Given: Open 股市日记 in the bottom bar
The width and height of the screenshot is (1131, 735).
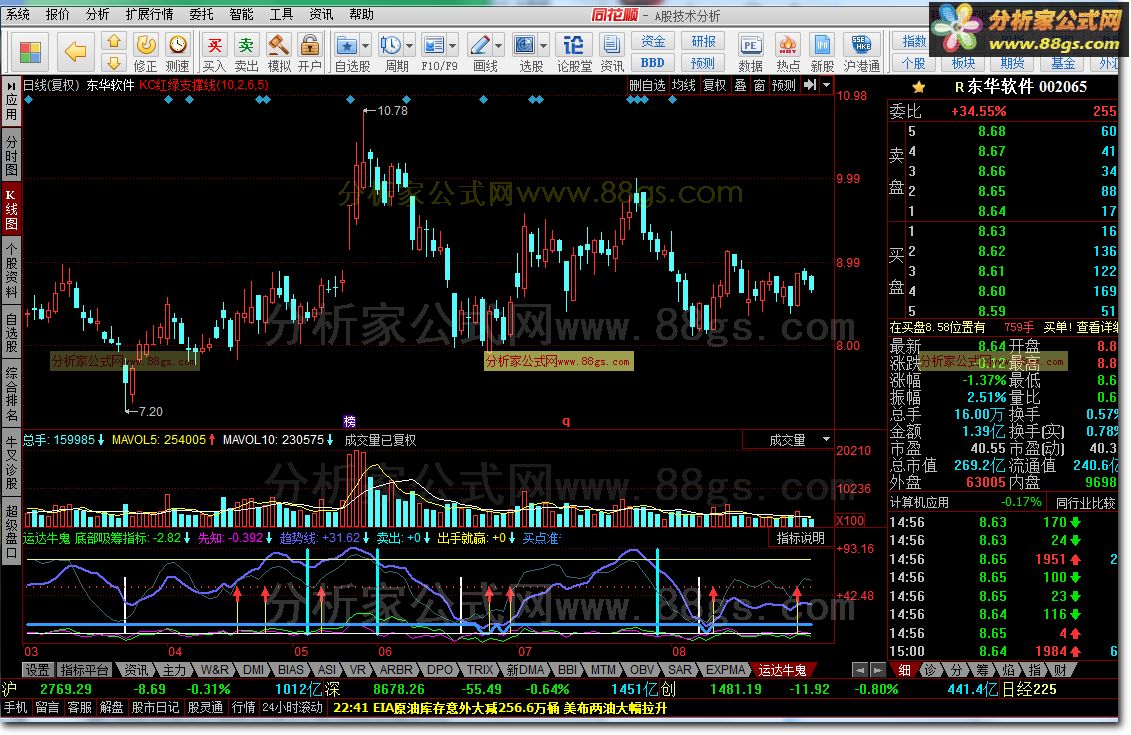Looking at the screenshot, I should click(x=155, y=708).
